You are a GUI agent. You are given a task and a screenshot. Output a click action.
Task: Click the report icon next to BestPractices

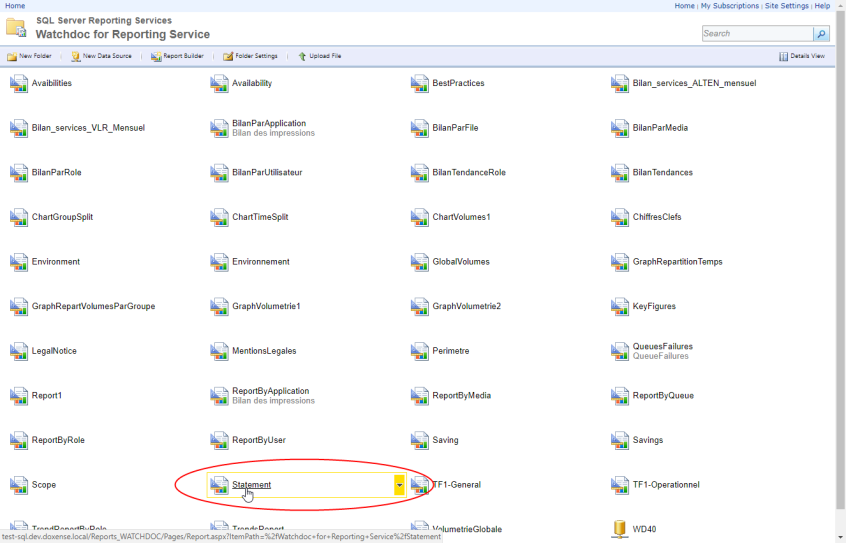[x=420, y=83]
